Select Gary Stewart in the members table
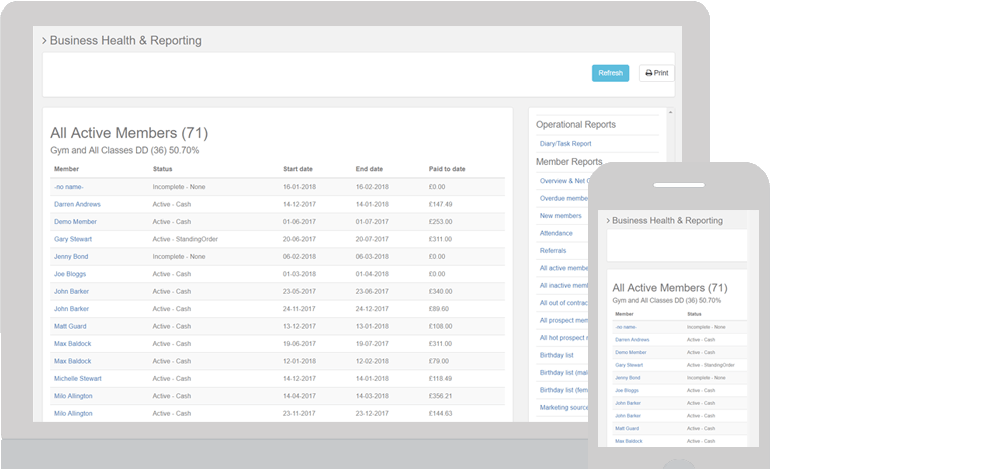Screen dimensions: 992x469 coord(74,239)
